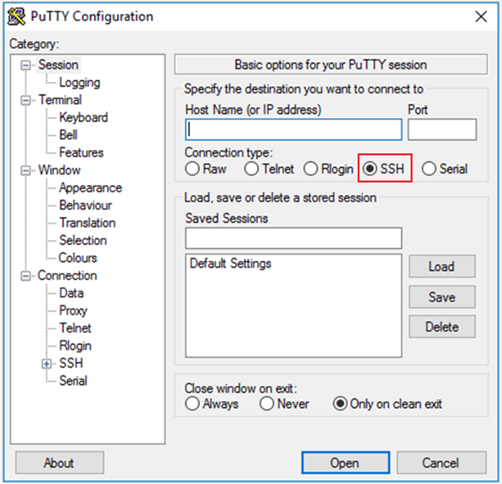Click the Open button to connect
This screenshot has height=484, width=502.
(346, 463)
